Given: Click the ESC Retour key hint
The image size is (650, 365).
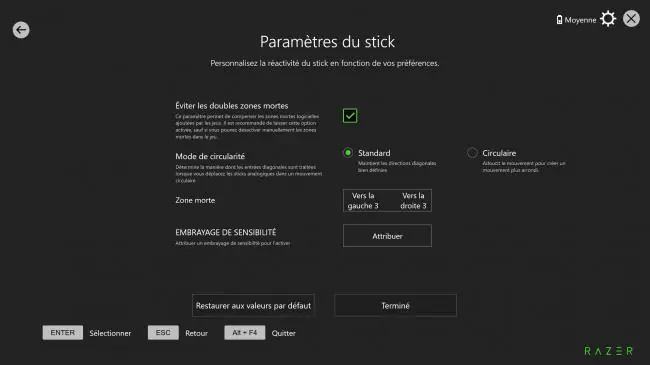Looking at the screenshot, I should tap(178, 333).
